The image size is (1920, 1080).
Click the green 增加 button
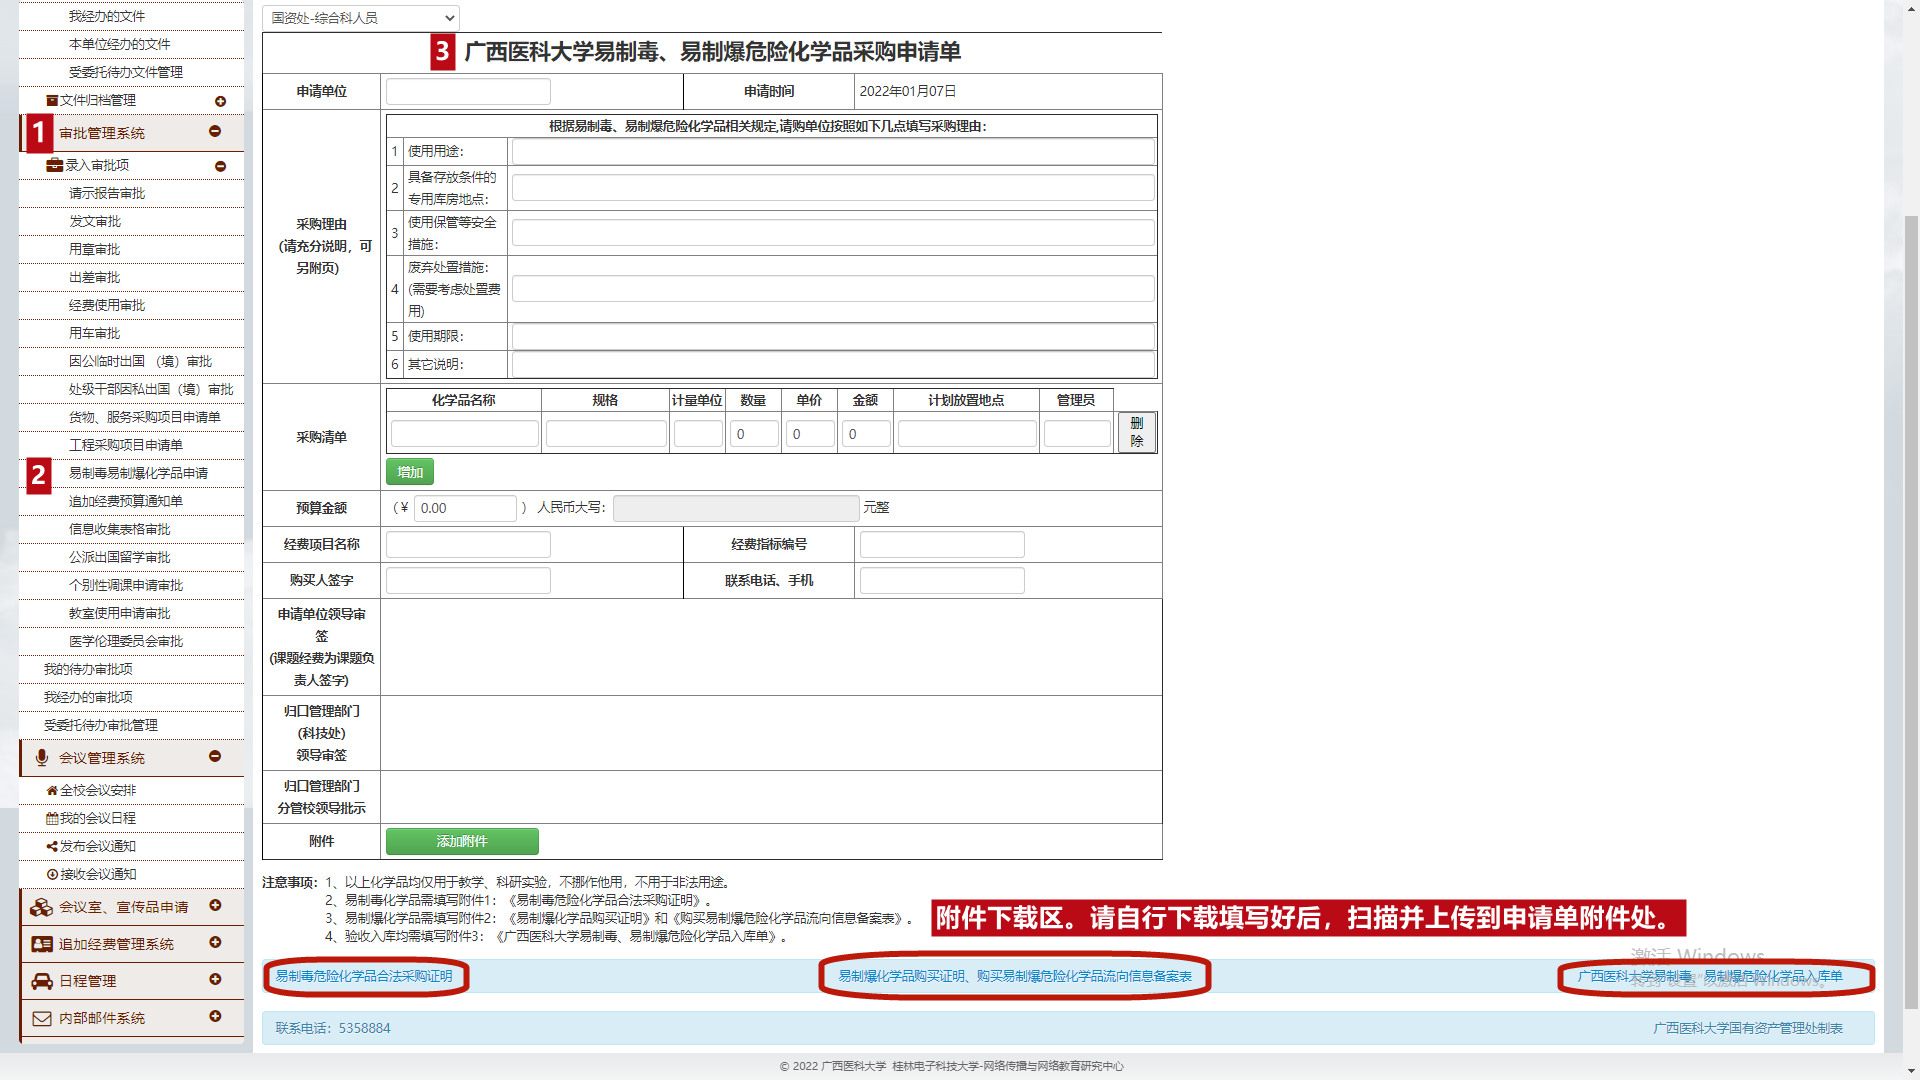[410, 472]
